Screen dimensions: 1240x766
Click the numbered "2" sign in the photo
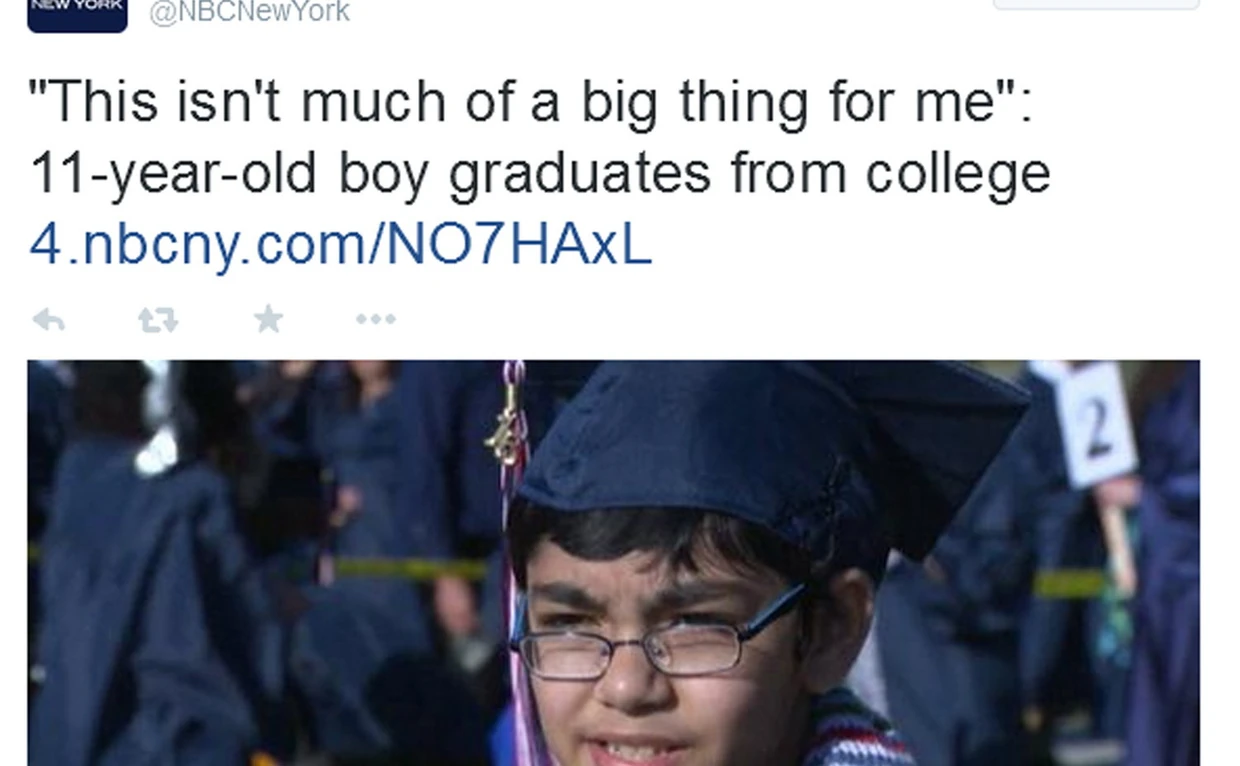coord(1096,424)
